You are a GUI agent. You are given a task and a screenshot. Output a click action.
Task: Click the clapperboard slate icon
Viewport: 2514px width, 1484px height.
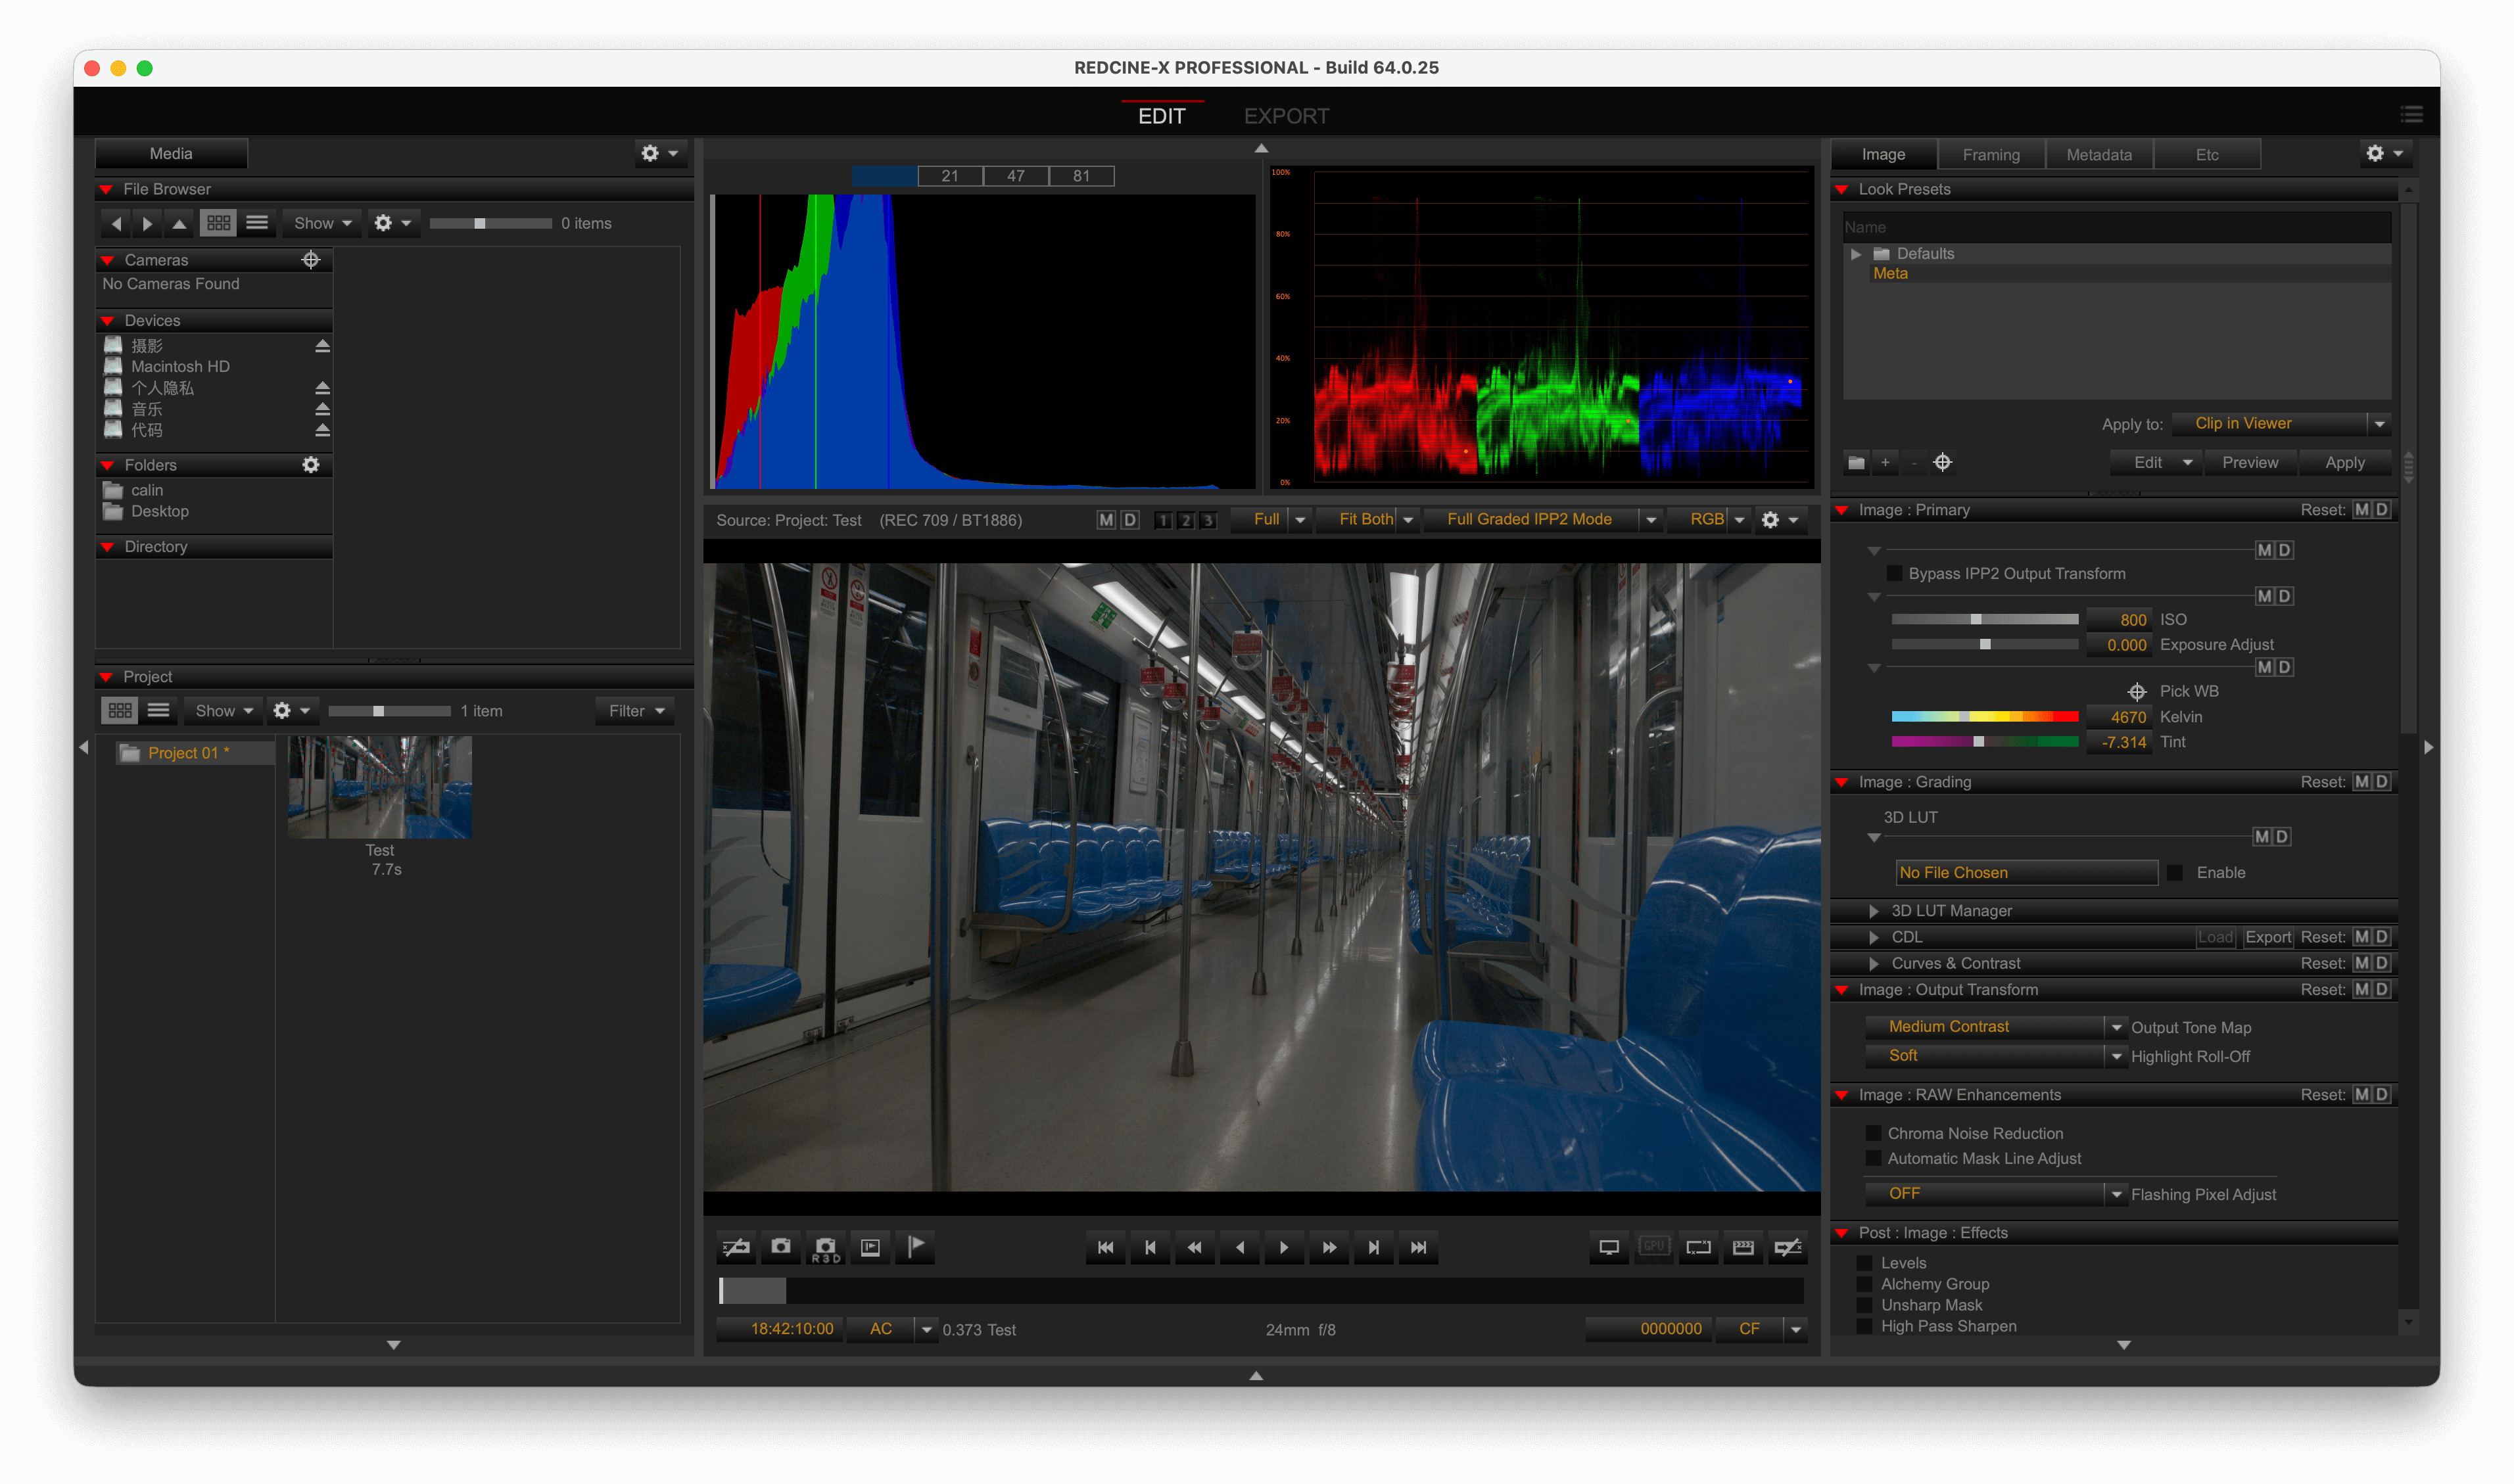tap(1743, 1247)
